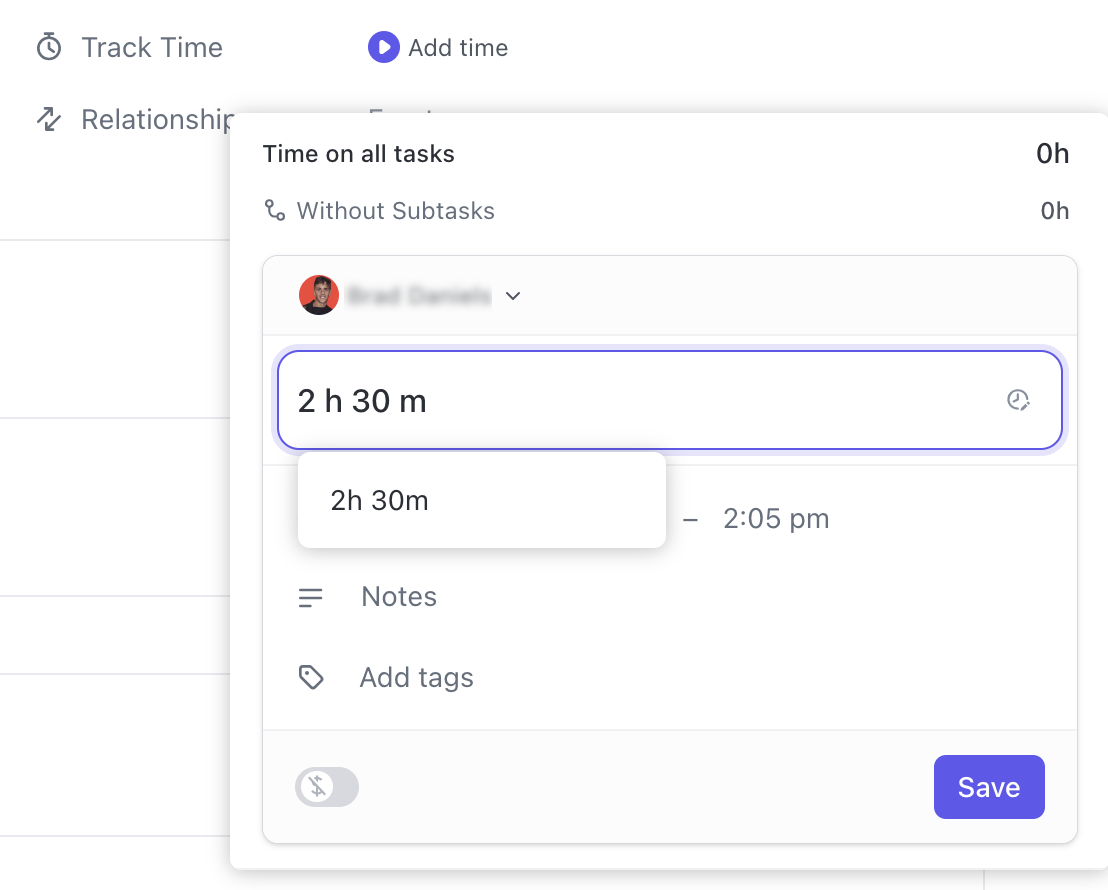Toggle the billable dollar switch
1108x890 pixels.
(x=327, y=787)
